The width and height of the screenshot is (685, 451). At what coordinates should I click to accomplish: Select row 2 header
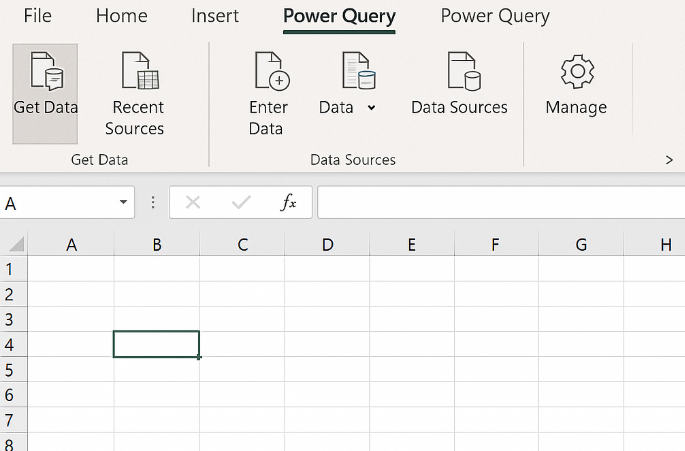click(14, 294)
